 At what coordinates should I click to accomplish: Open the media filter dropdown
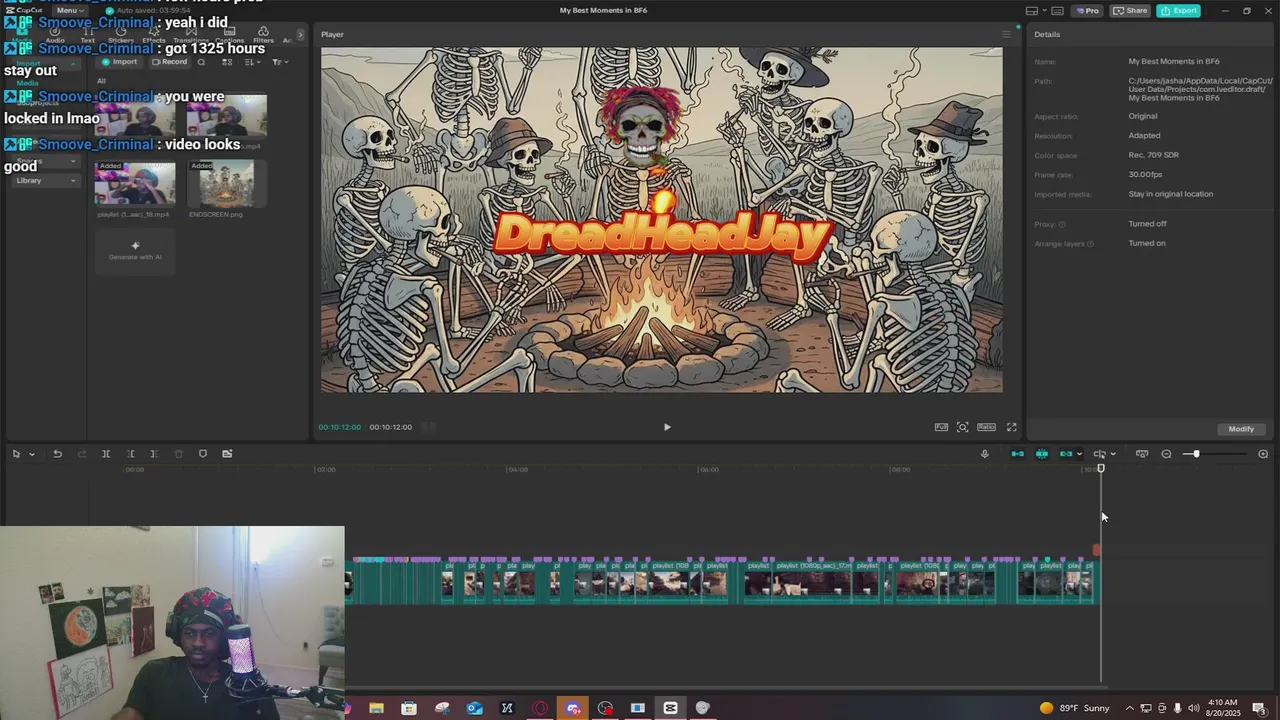280,62
